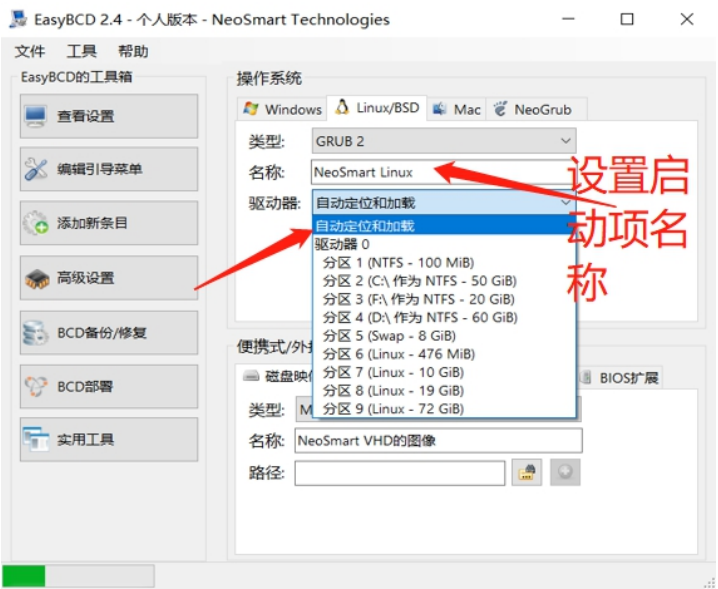
Task: Choose 分区 9 (Linux - 72 GiB)
Action: point(444,409)
